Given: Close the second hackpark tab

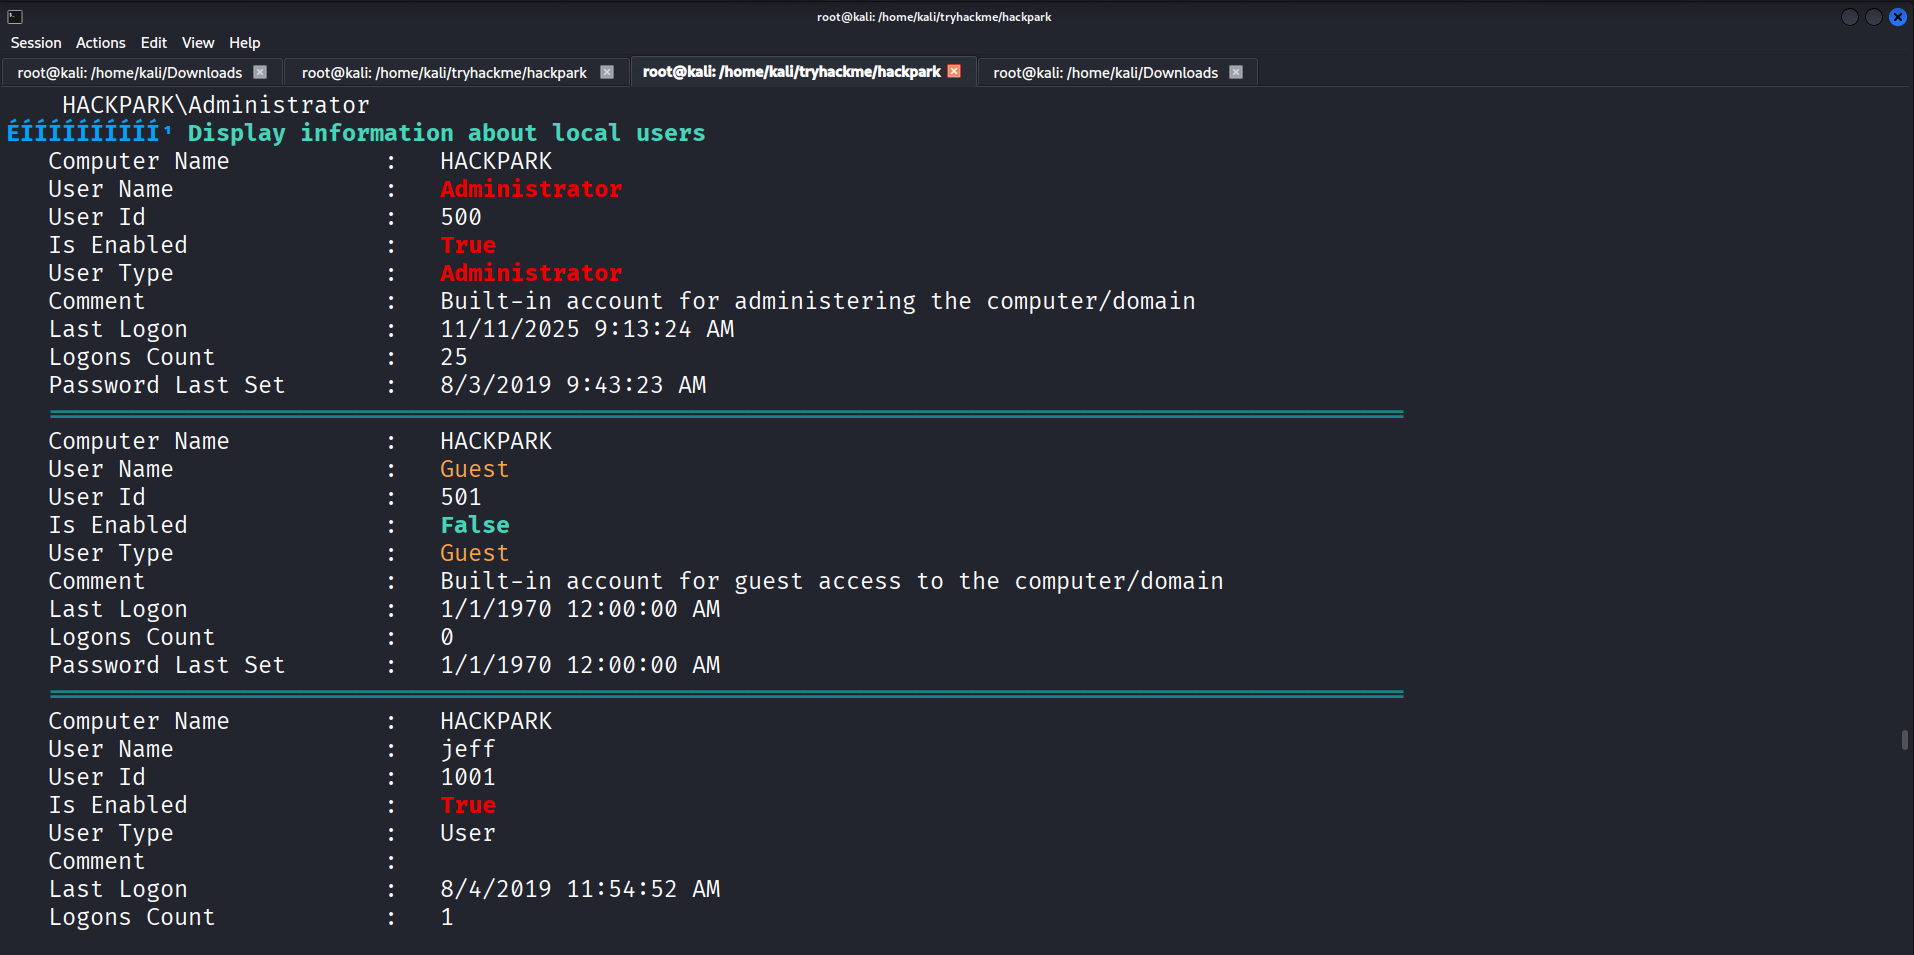Looking at the screenshot, I should click(607, 72).
